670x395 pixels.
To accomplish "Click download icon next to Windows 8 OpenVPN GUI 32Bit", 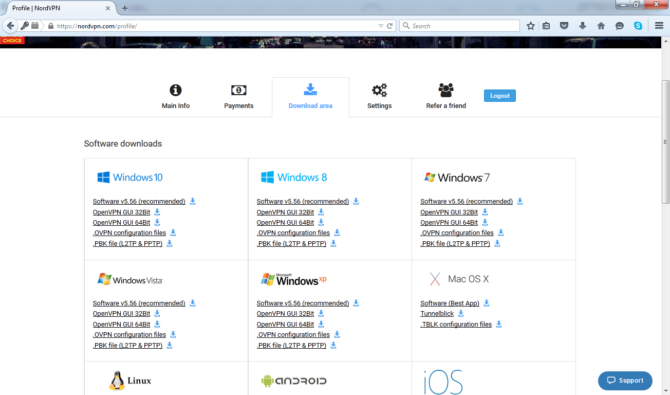I will 321,212.
